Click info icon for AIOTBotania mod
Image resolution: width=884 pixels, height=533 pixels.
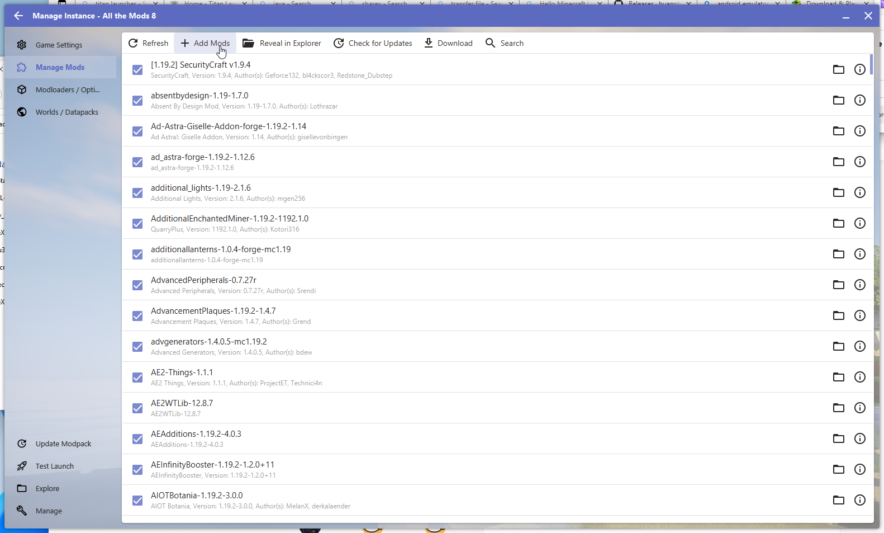[859, 500]
